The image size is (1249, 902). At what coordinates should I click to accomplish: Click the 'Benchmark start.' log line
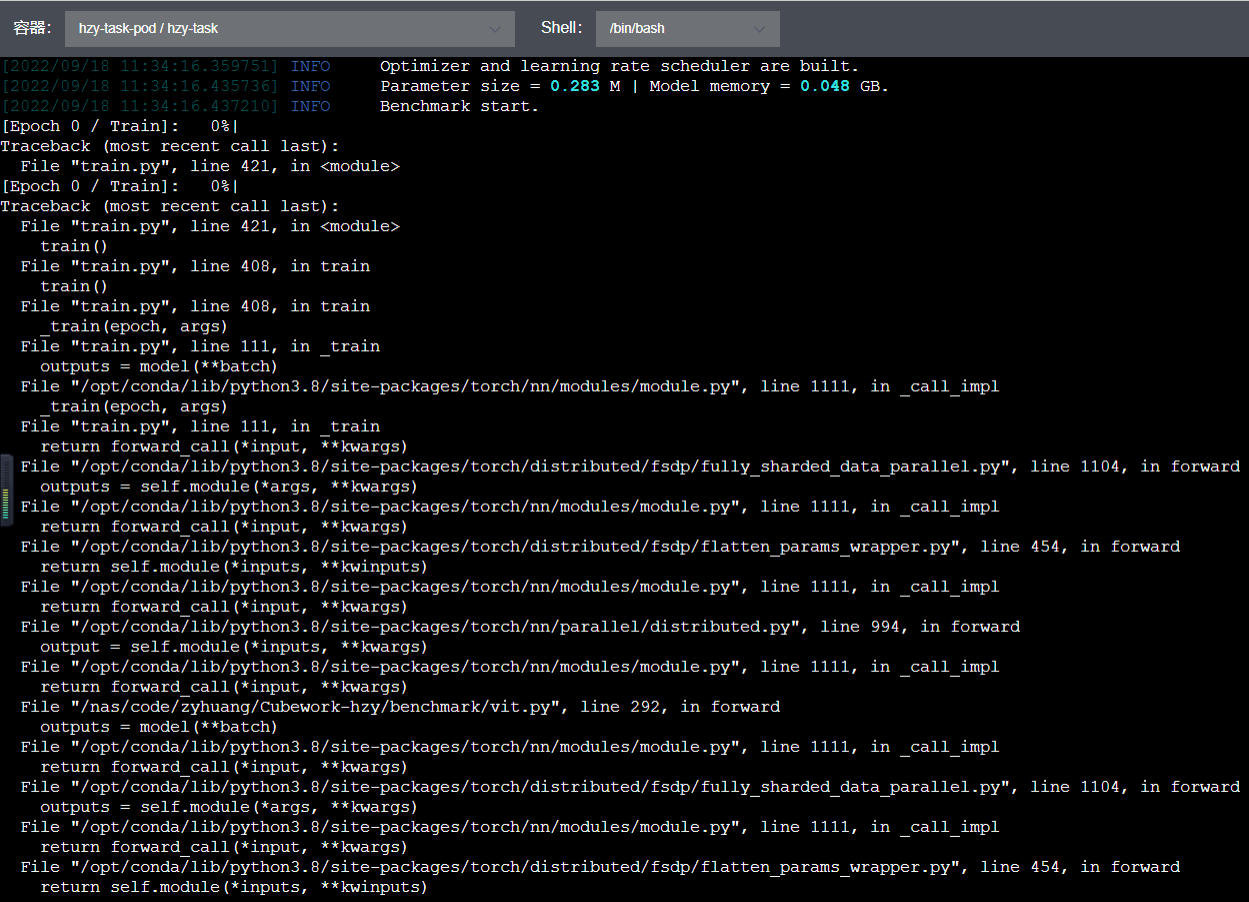459,106
